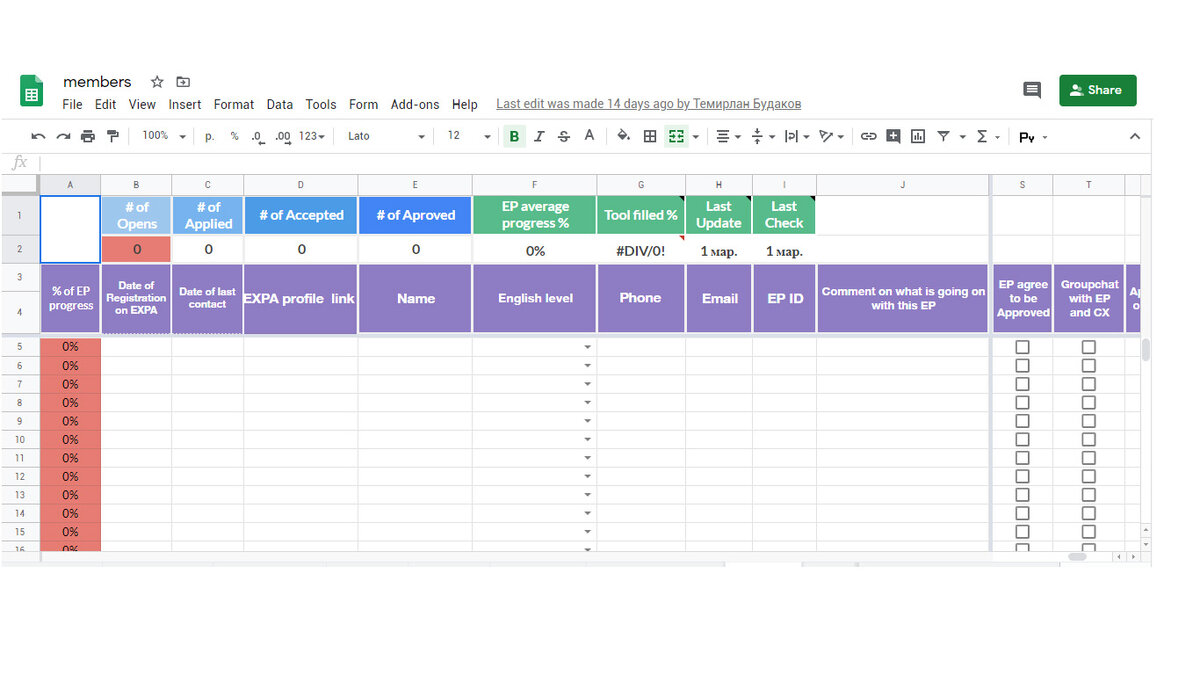Check 'EP agree to be Approved' in row 5
The height and width of the screenshot is (675, 1200).
pyautogui.click(x=1022, y=347)
